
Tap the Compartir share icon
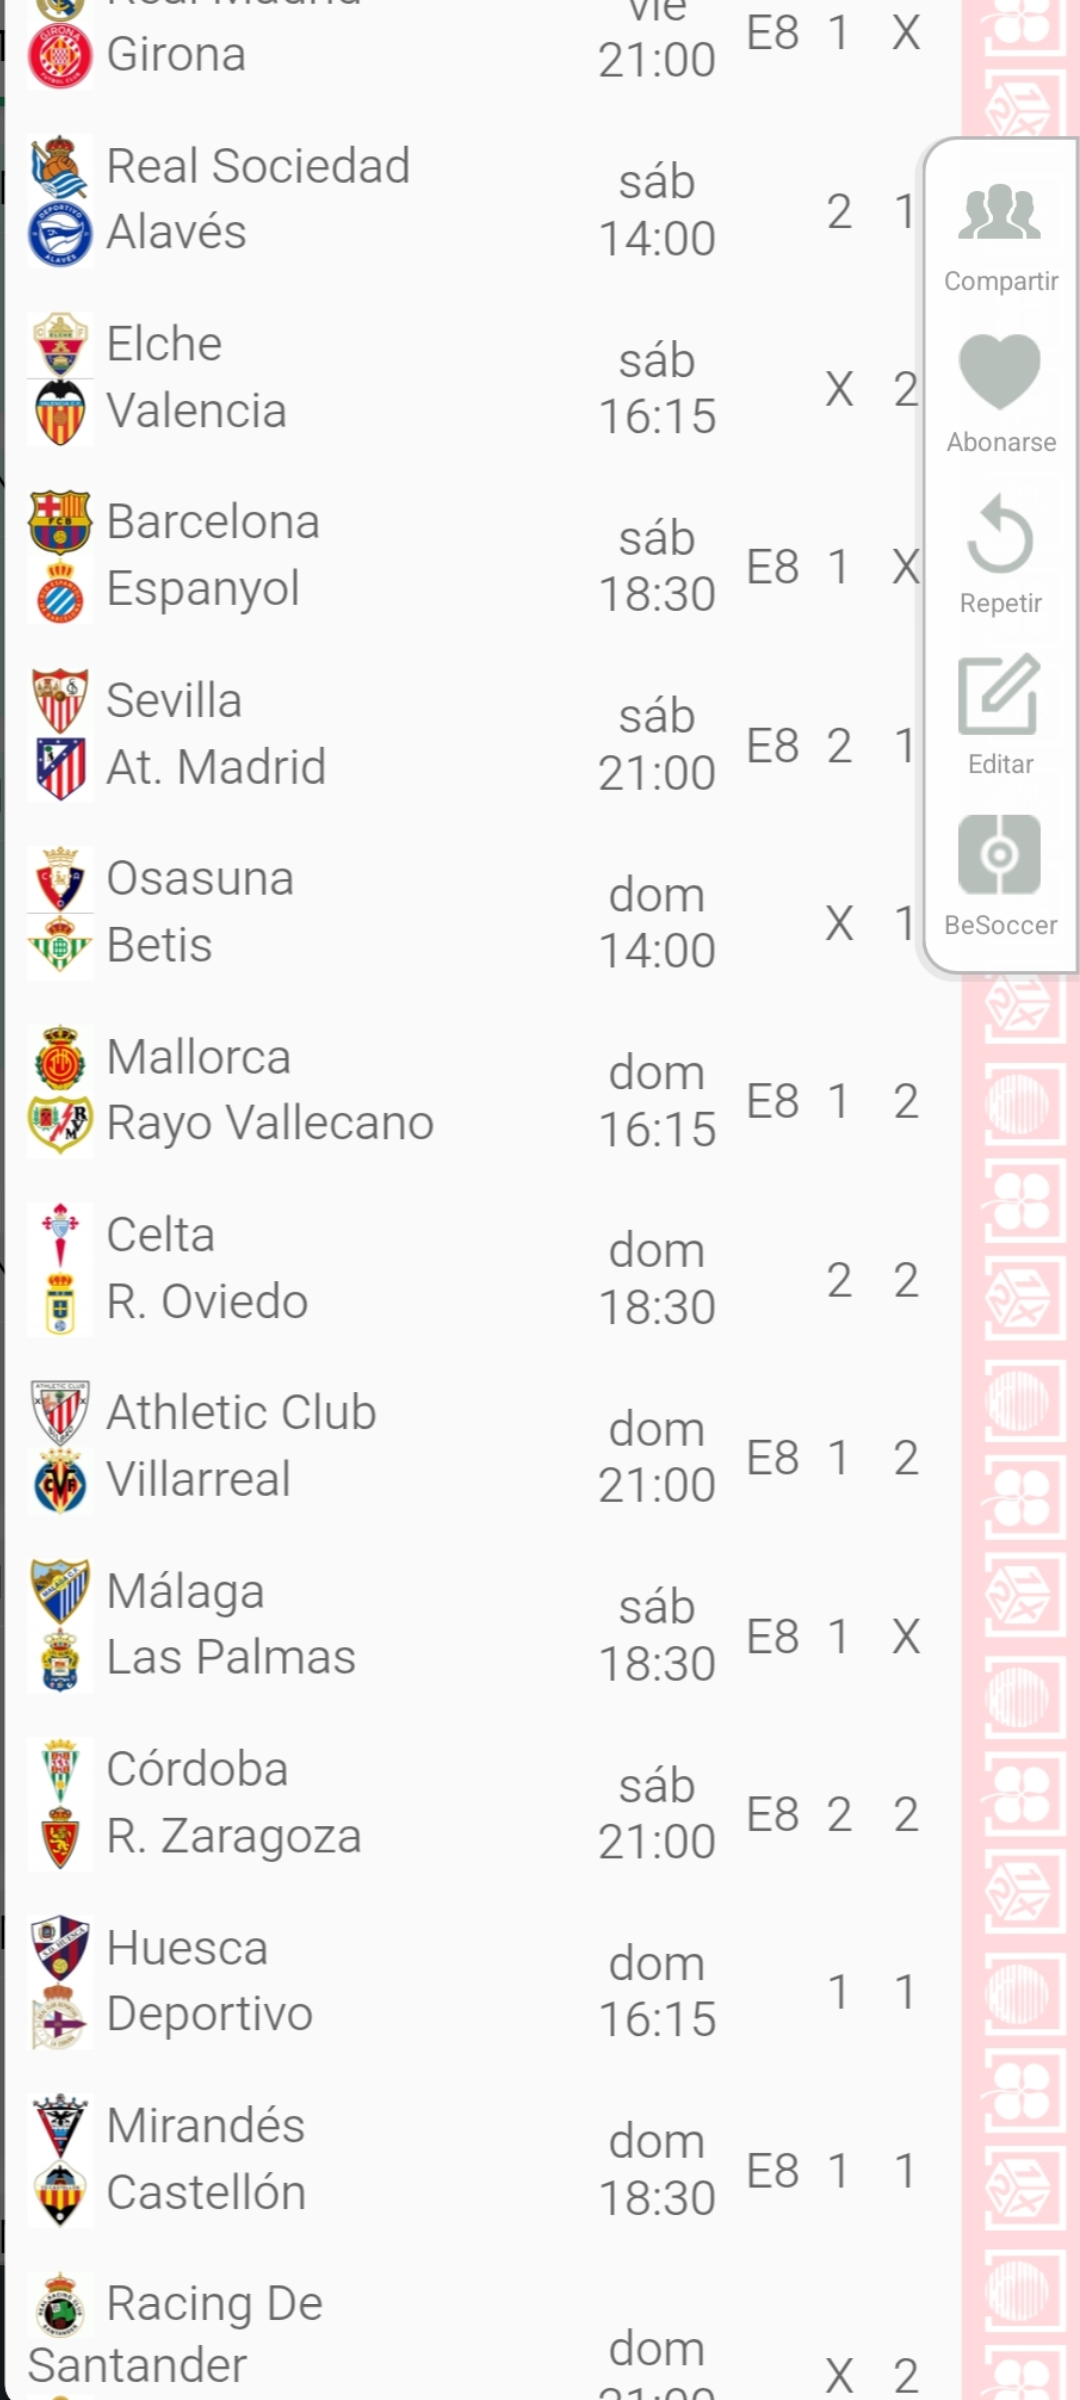1000,212
